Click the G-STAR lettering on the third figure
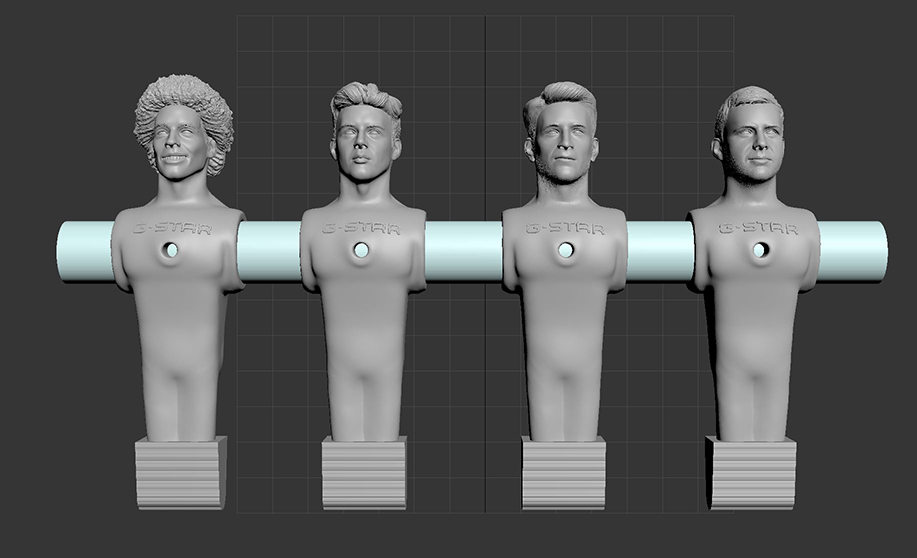The width and height of the screenshot is (917, 558). tap(565, 228)
